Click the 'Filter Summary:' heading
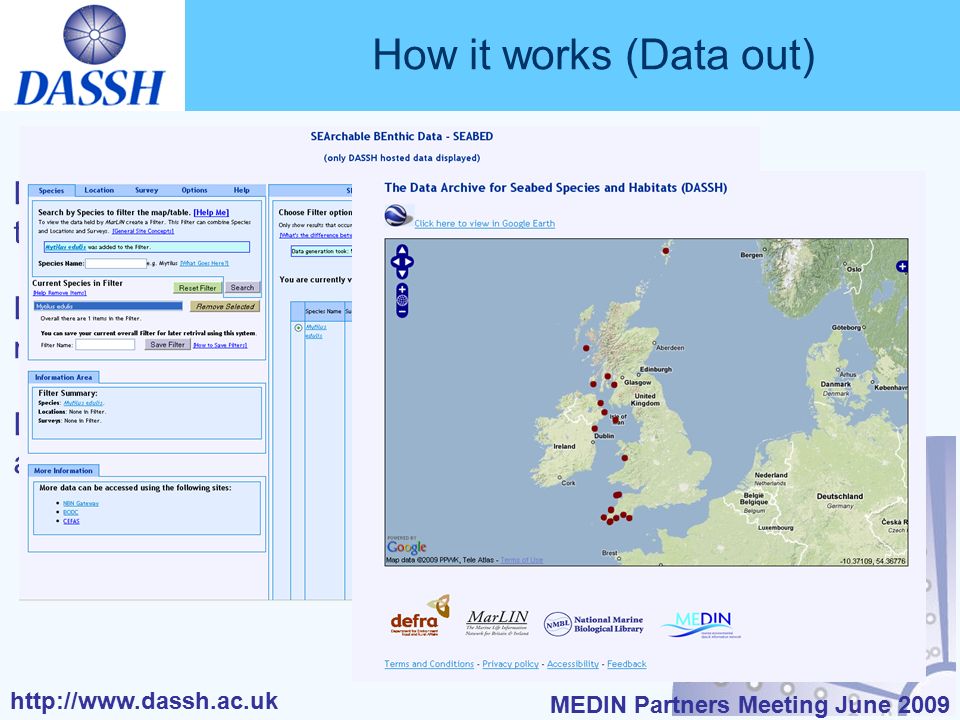Viewport: 960px width, 720px height. click(x=68, y=393)
